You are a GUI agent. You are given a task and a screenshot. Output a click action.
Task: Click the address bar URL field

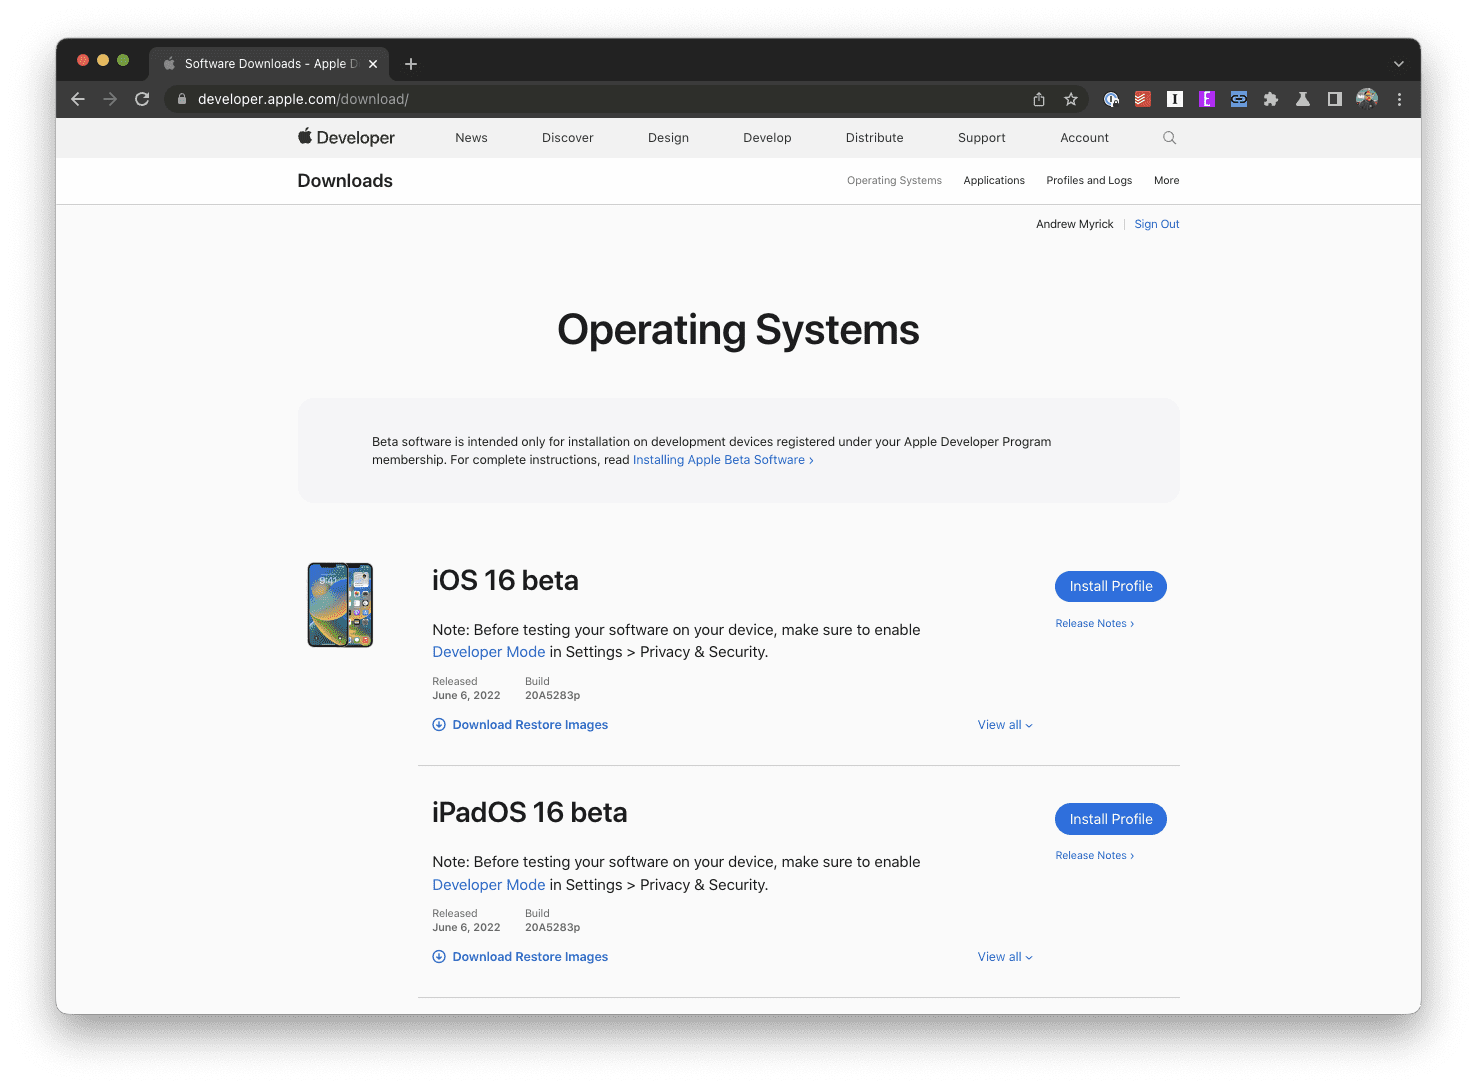(600, 99)
